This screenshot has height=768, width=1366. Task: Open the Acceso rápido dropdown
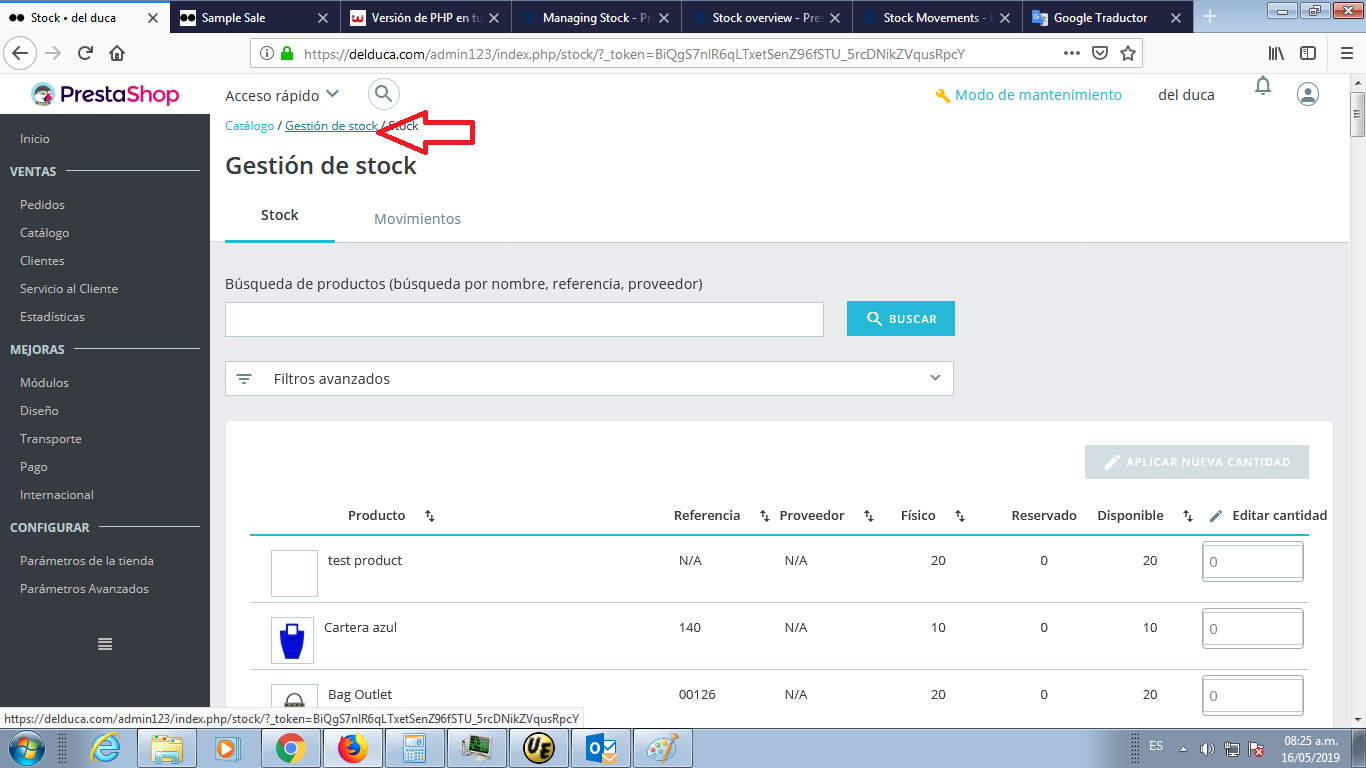[x=282, y=94]
